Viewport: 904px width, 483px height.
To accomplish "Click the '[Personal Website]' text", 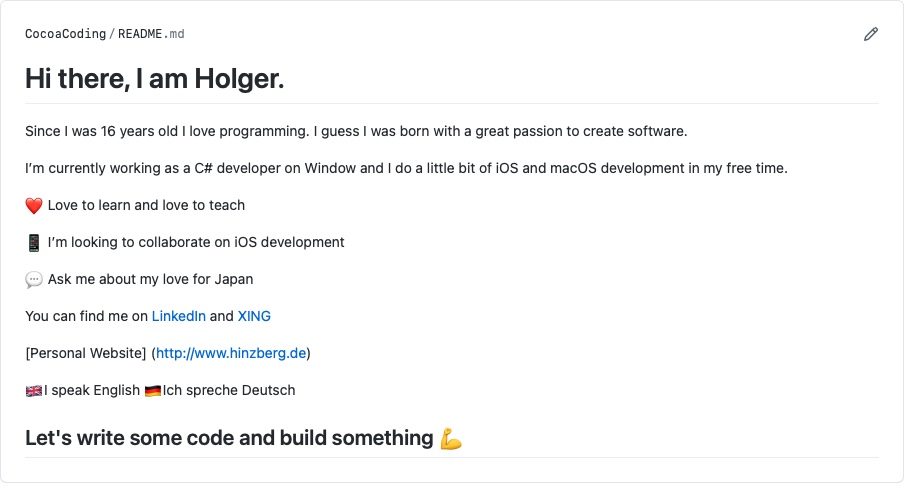I will pyautogui.click(x=86, y=353).
